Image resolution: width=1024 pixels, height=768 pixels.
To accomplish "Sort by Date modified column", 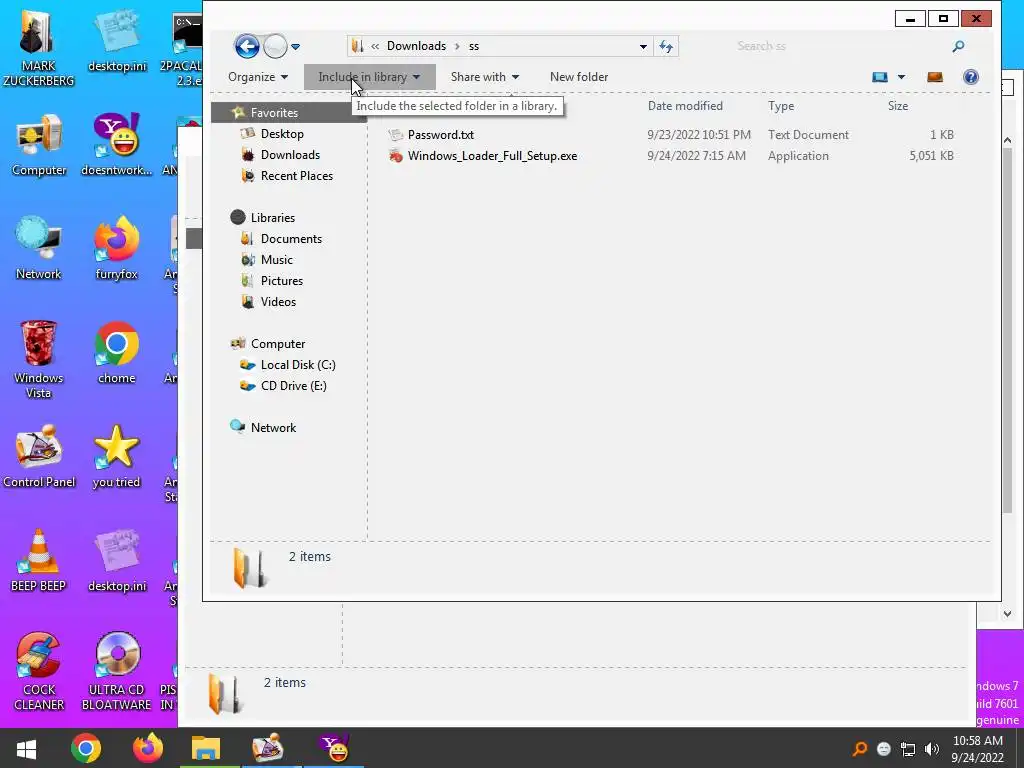I will point(685,106).
